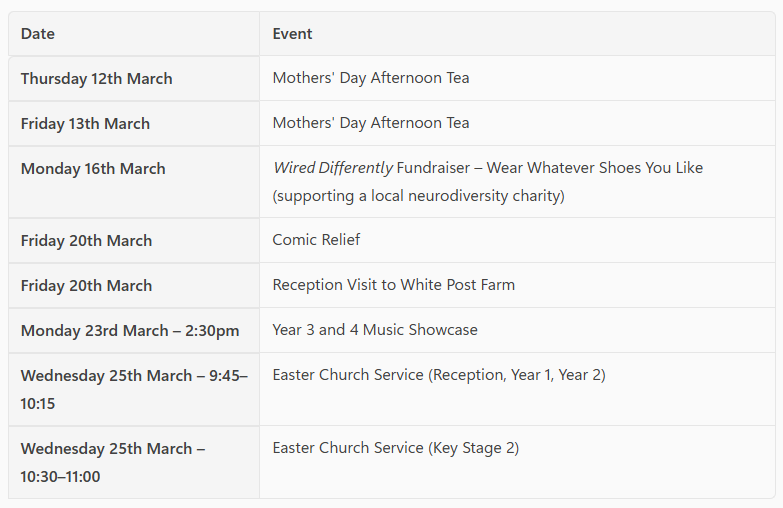Select the Monday 23rd March 2:30pm date cell
This screenshot has height=508, width=783.
pyautogui.click(x=130, y=331)
